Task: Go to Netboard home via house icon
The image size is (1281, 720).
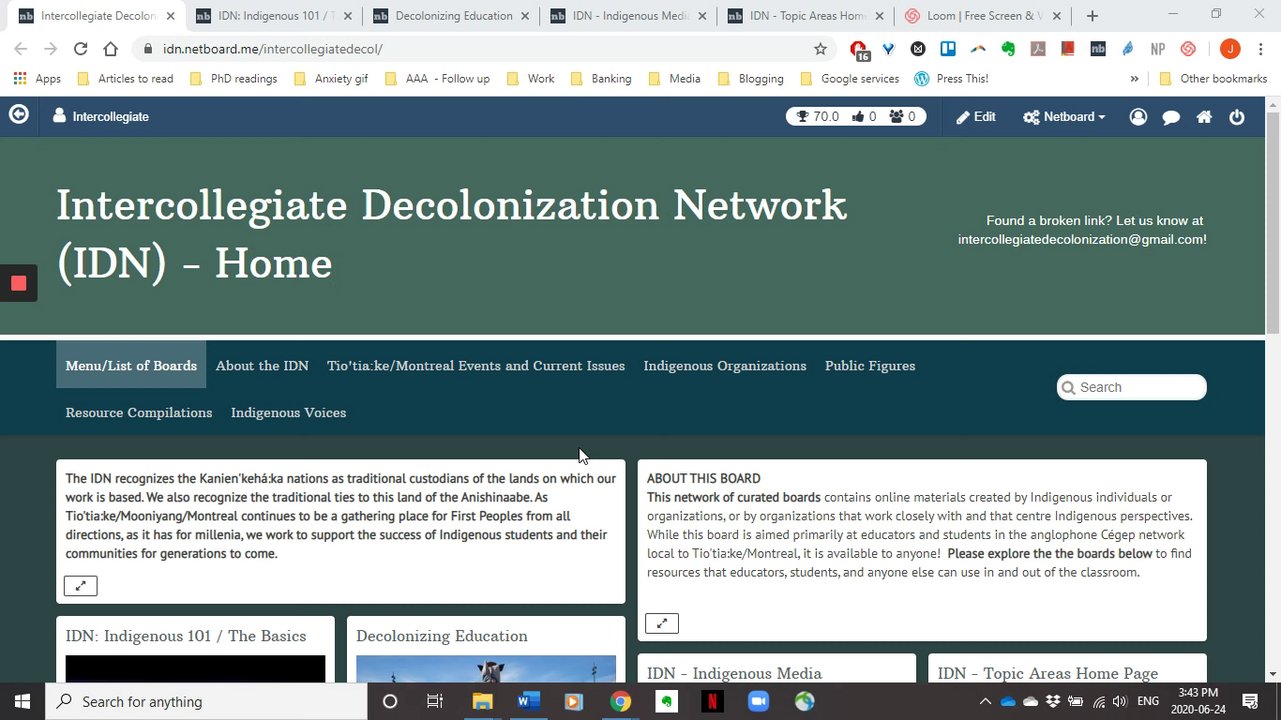Action: [1204, 117]
